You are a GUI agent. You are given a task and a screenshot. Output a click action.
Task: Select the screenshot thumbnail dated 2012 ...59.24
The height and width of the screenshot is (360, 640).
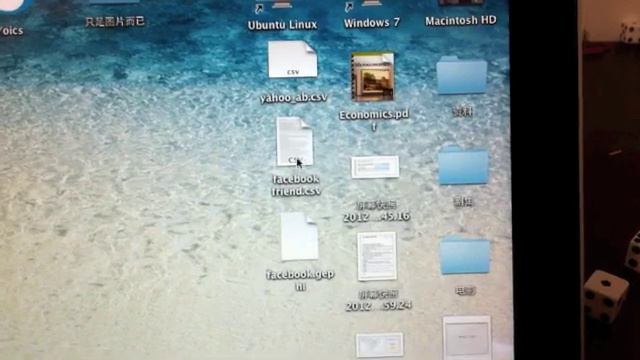pos(377,256)
